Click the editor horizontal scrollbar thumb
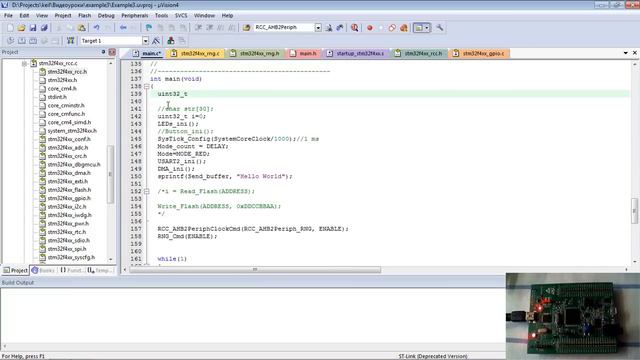 (x=255, y=270)
